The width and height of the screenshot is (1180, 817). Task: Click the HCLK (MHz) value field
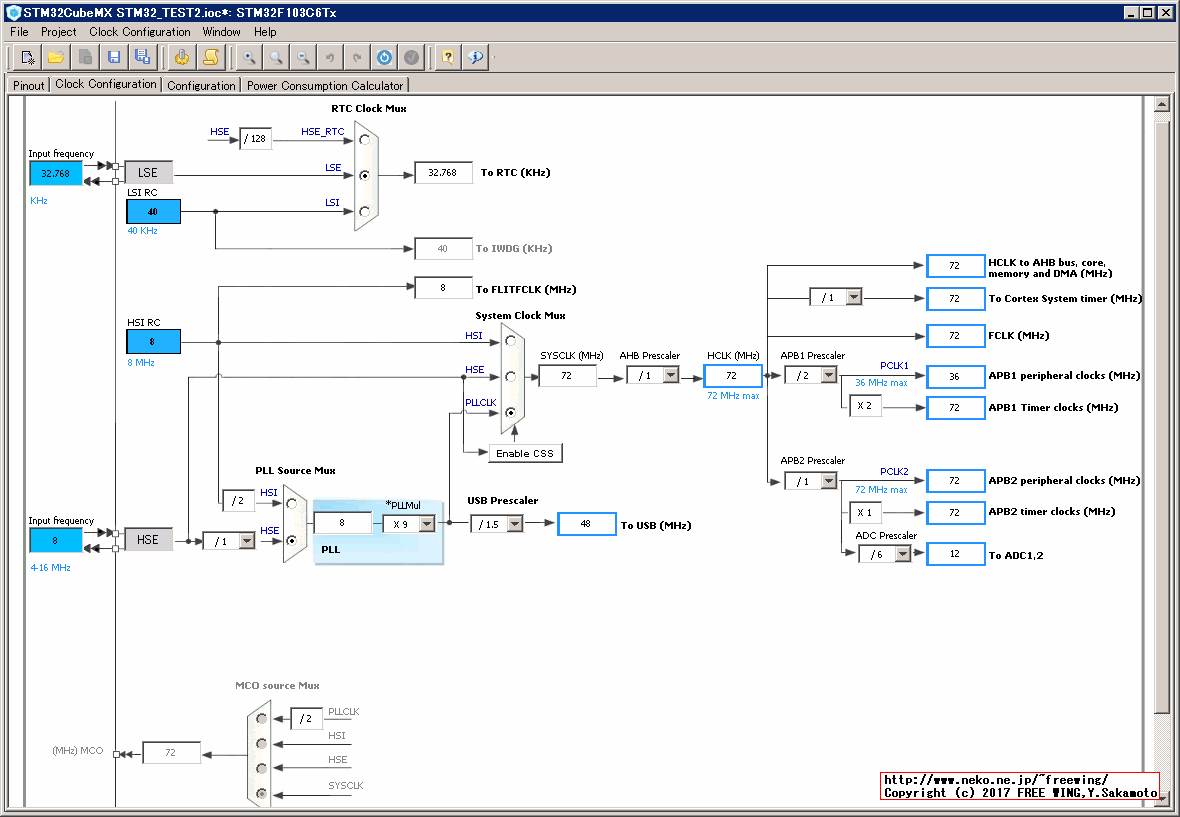click(x=732, y=375)
